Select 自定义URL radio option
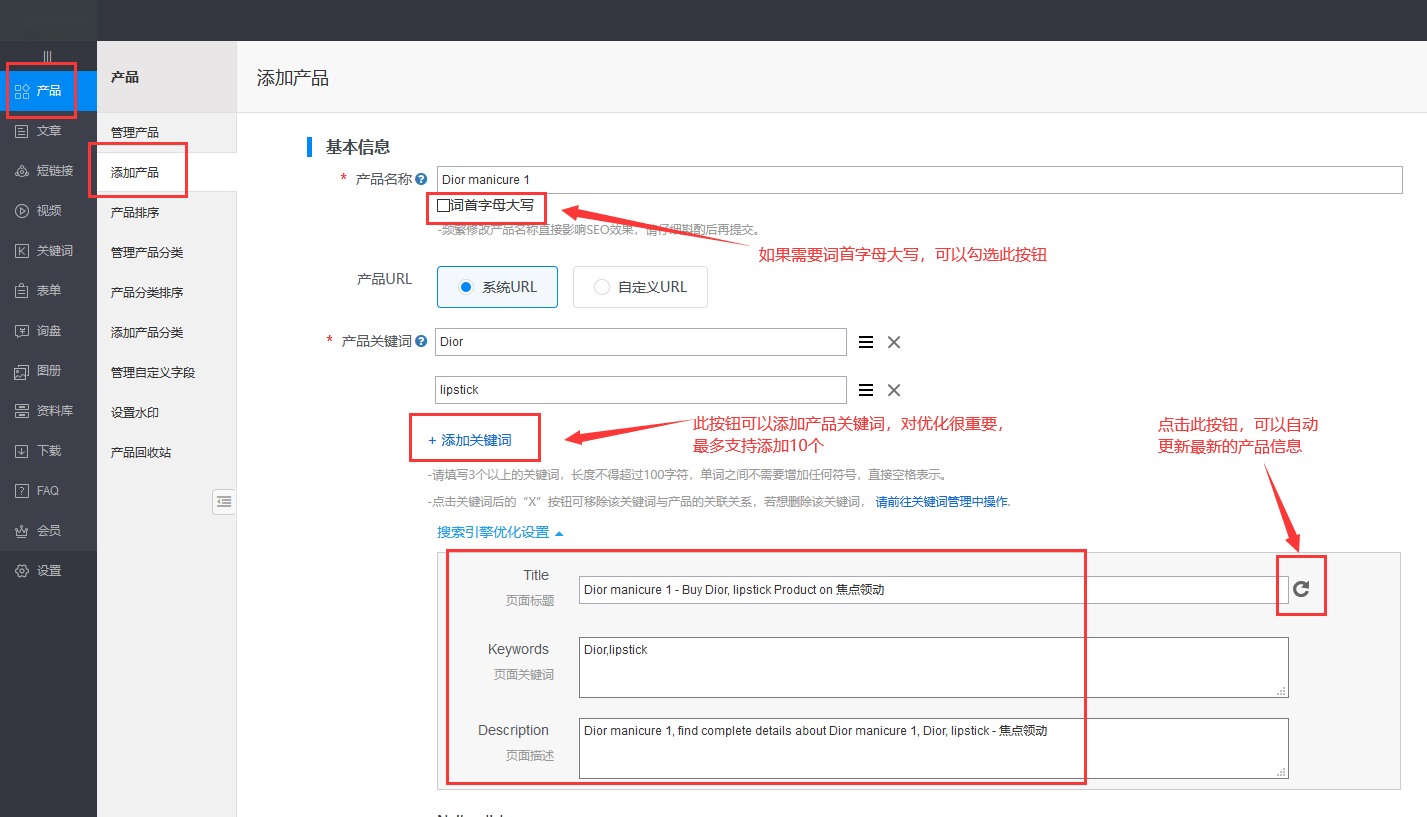1427x817 pixels. [x=640, y=287]
